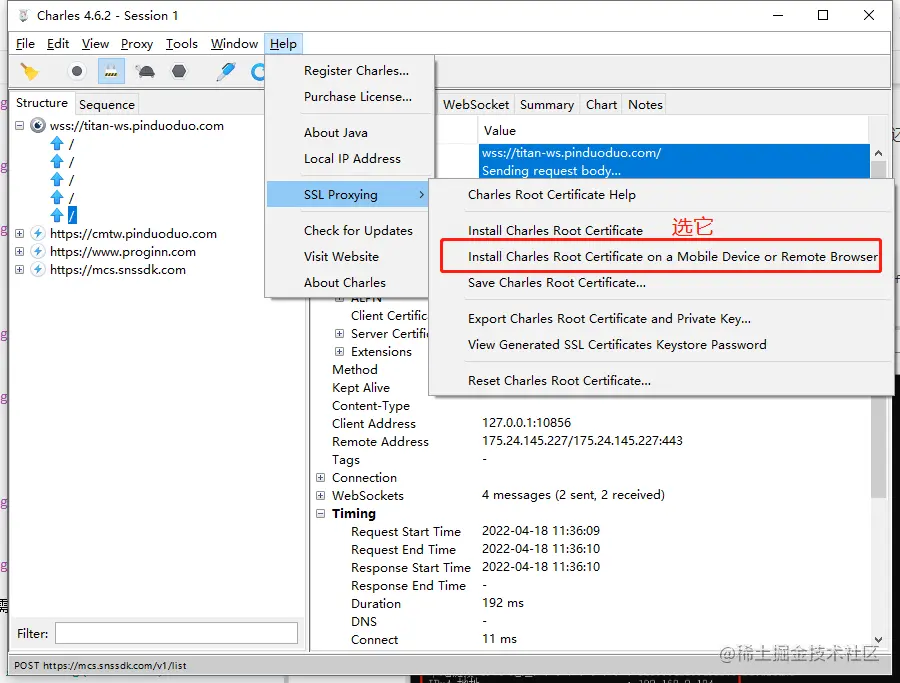Click the lightning icon for www.proginn.com

click(x=38, y=251)
